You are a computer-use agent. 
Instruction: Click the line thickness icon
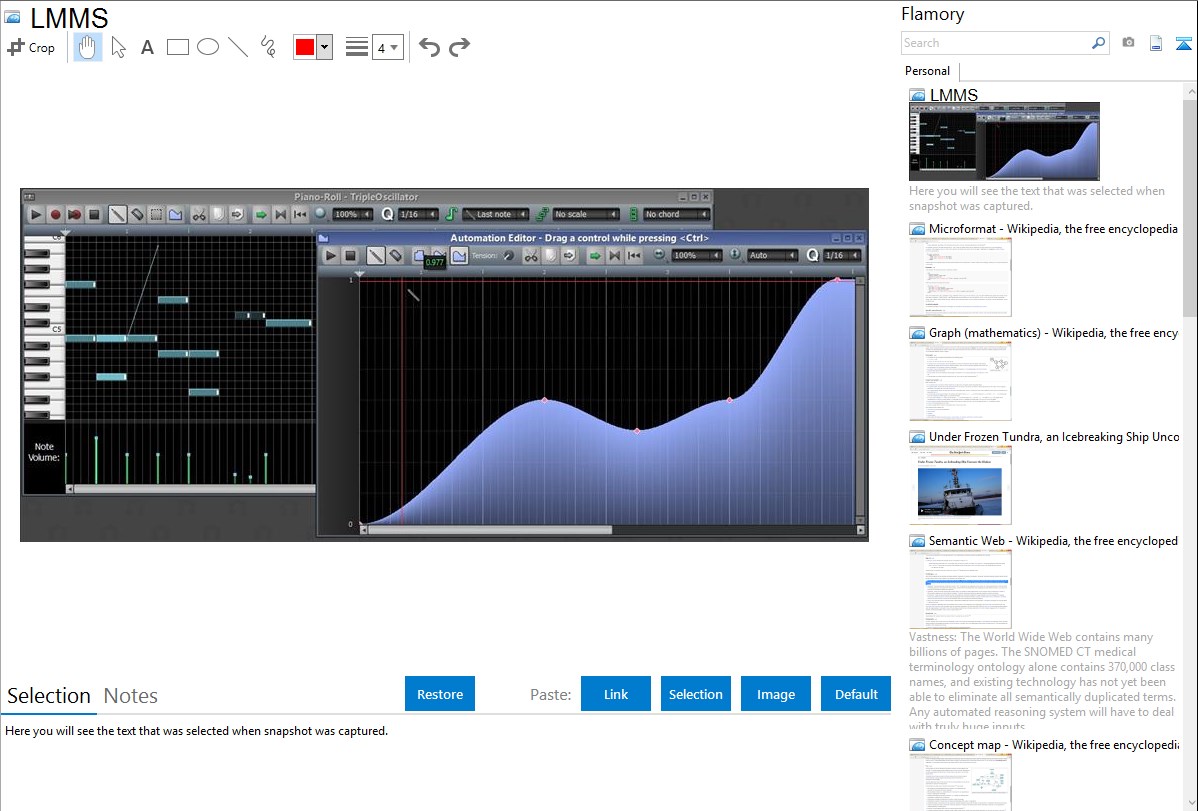[357, 47]
